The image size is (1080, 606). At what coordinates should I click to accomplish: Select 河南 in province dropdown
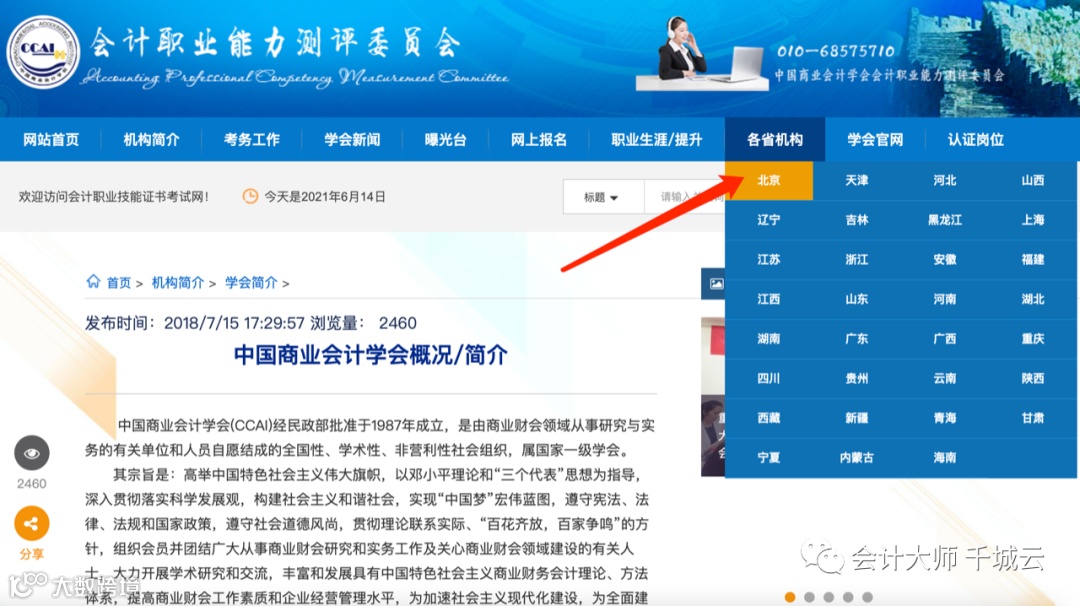[x=945, y=299]
